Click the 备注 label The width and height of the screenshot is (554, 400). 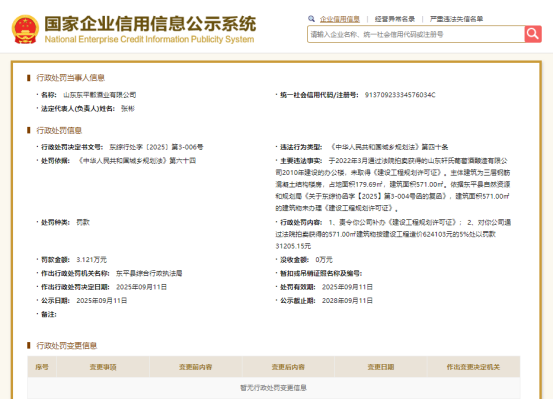coord(49,314)
